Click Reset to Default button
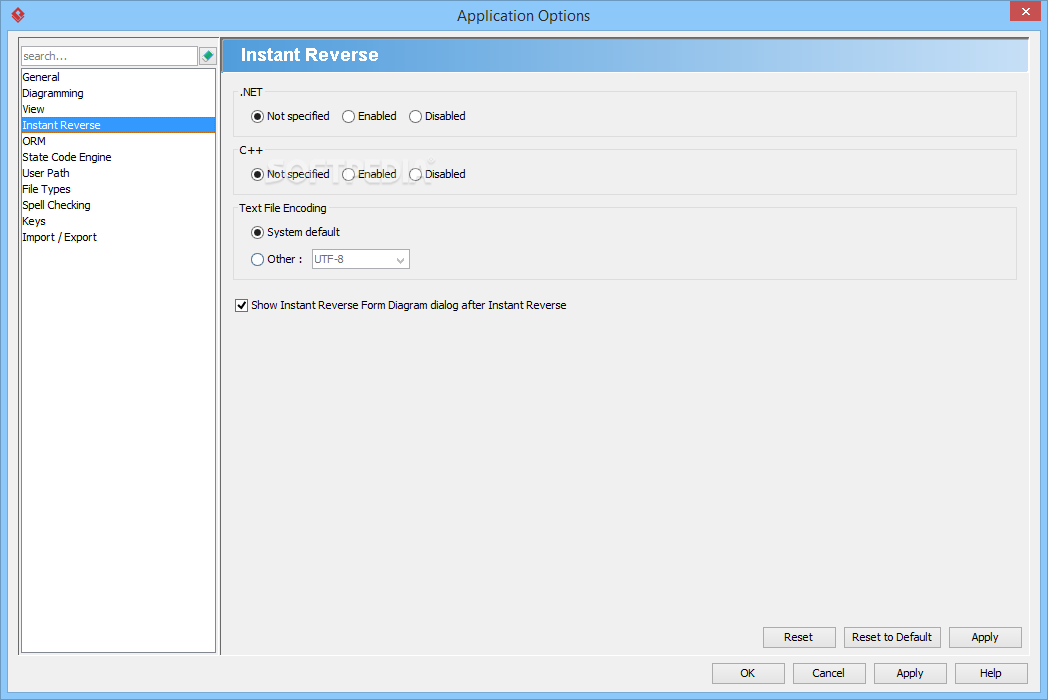The height and width of the screenshot is (700, 1048). tap(892, 637)
